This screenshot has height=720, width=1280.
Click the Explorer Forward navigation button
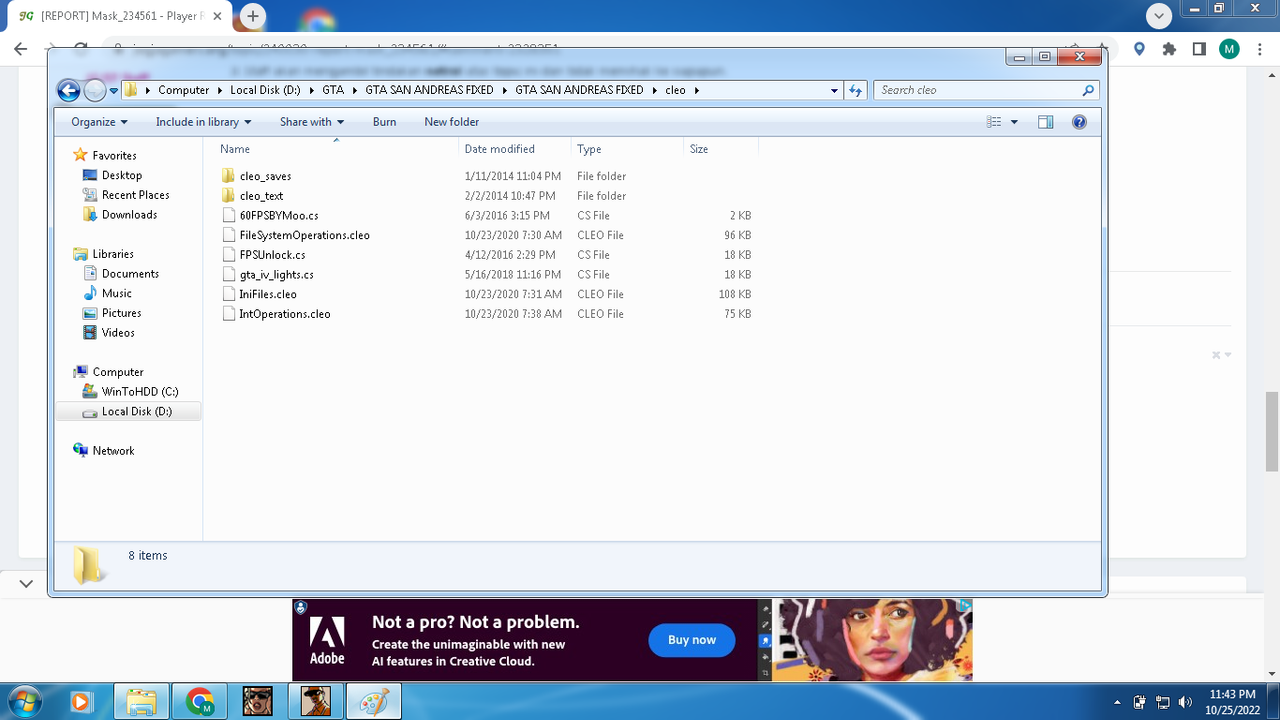pyautogui.click(x=95, y=91)
